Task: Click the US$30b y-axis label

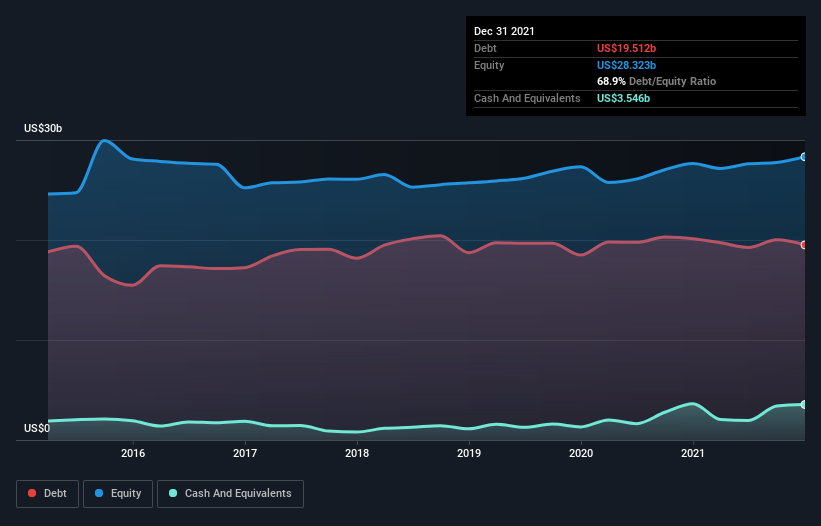Action: [x=43, y=128]
